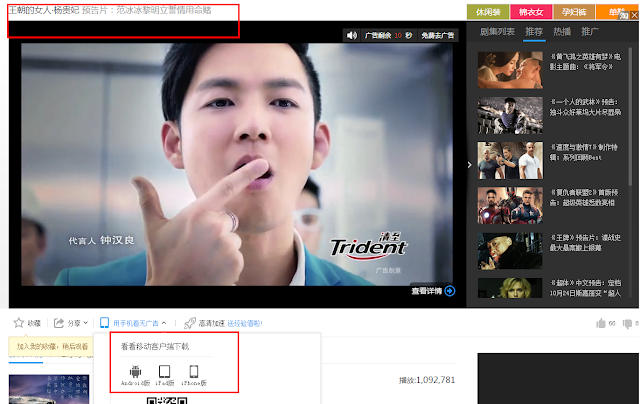Switch to the 热播 tab
640x404 pixels.
(562, 32)
